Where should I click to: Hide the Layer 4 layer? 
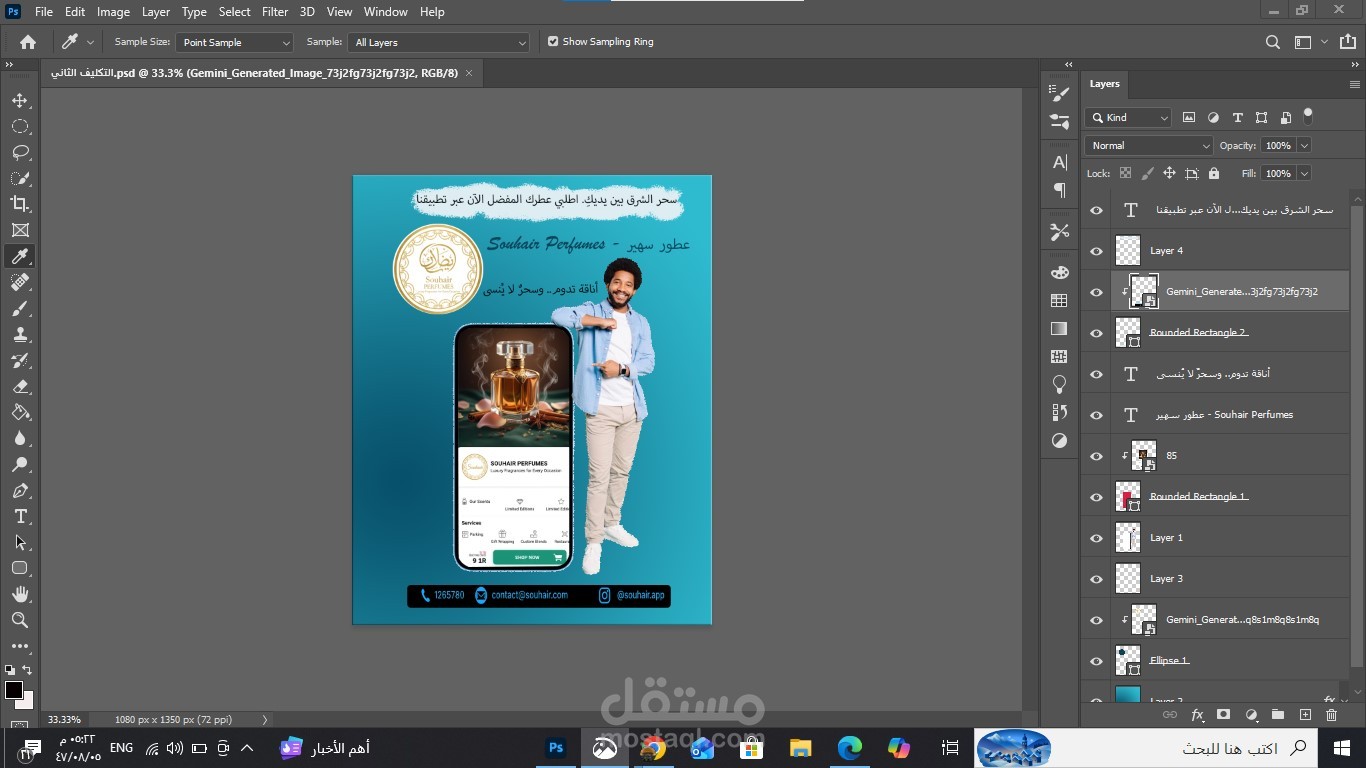(x=1096, y=250)
